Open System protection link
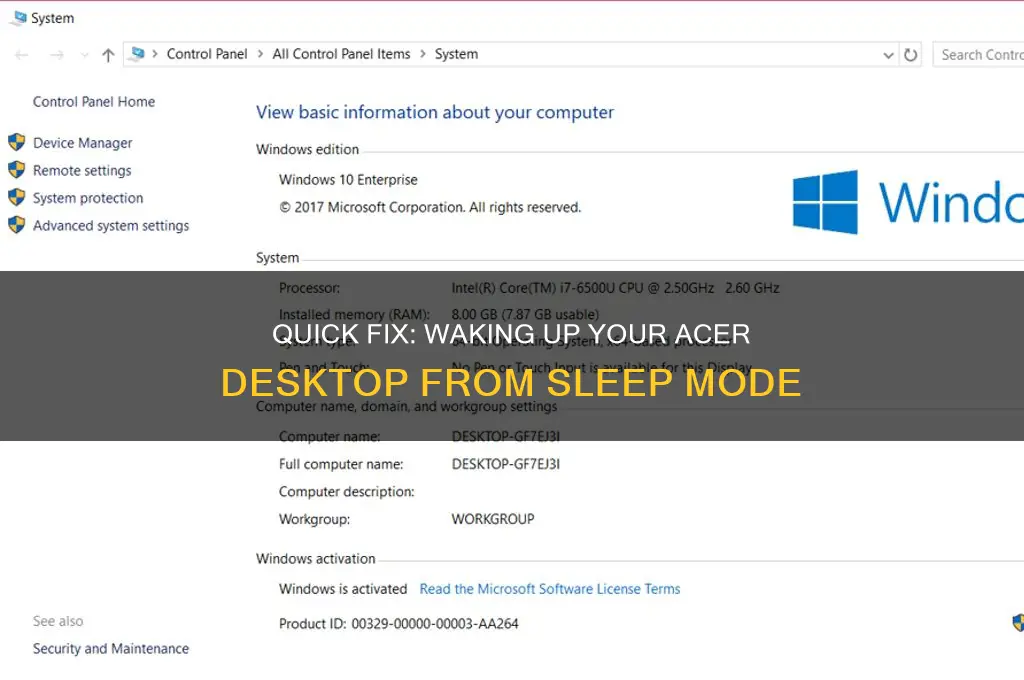This screenshot has height=680, width=1024. tap(88, 198)
